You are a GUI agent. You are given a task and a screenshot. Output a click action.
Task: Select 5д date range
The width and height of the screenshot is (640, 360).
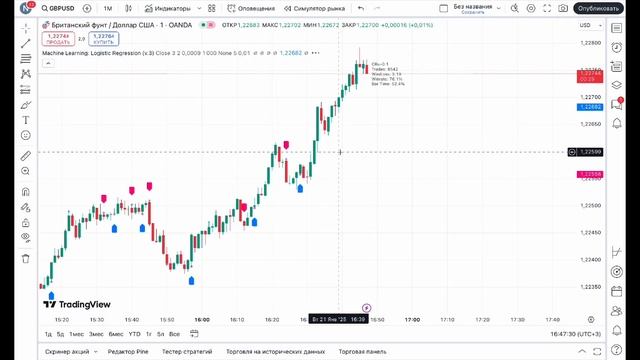60,334
